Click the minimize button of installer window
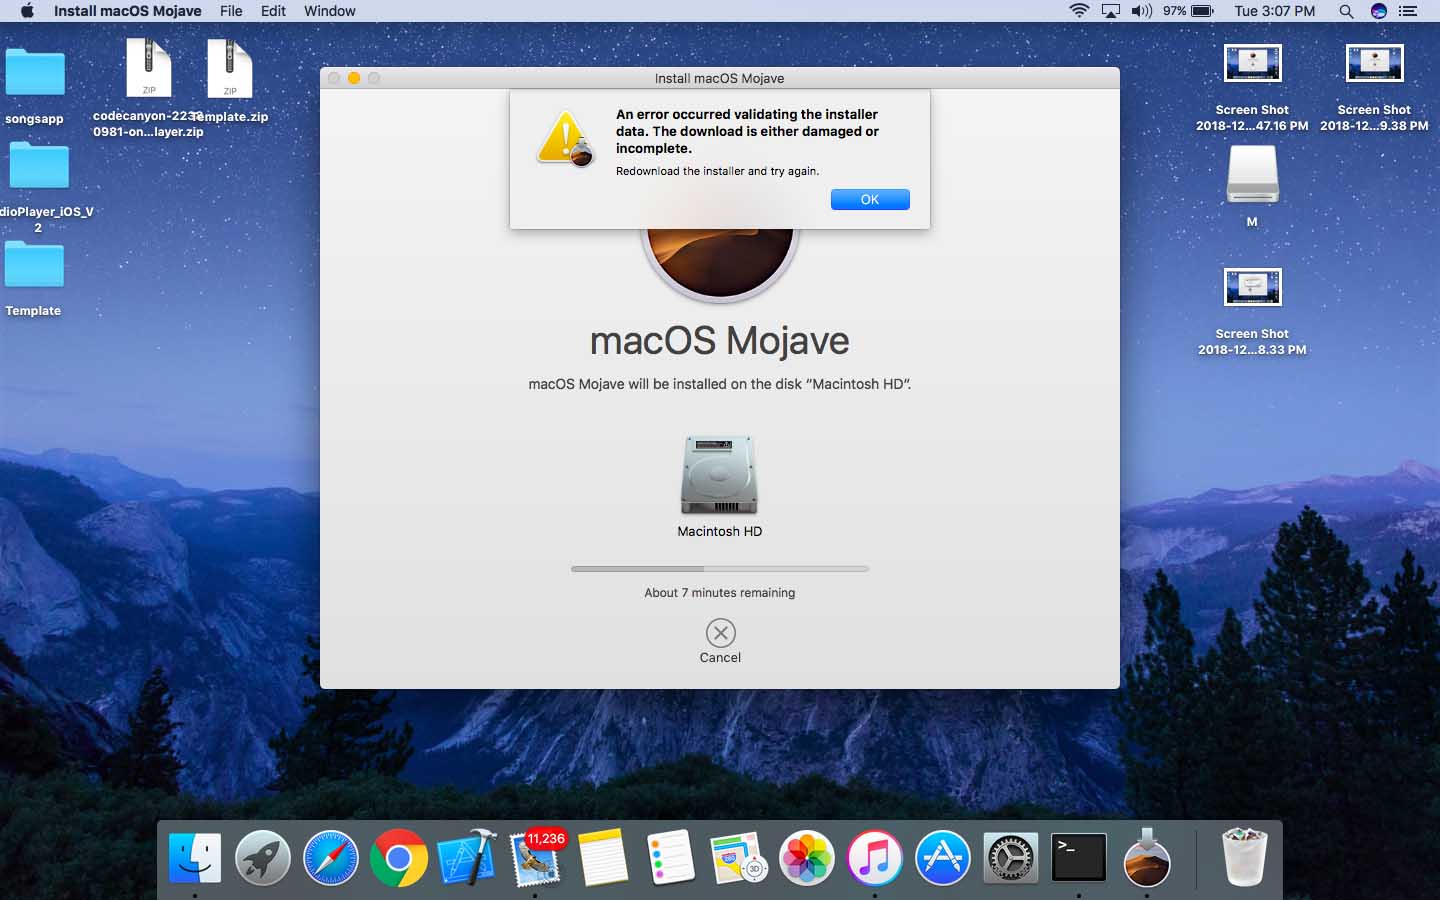The image size is (1440, 900). point(354,78)
